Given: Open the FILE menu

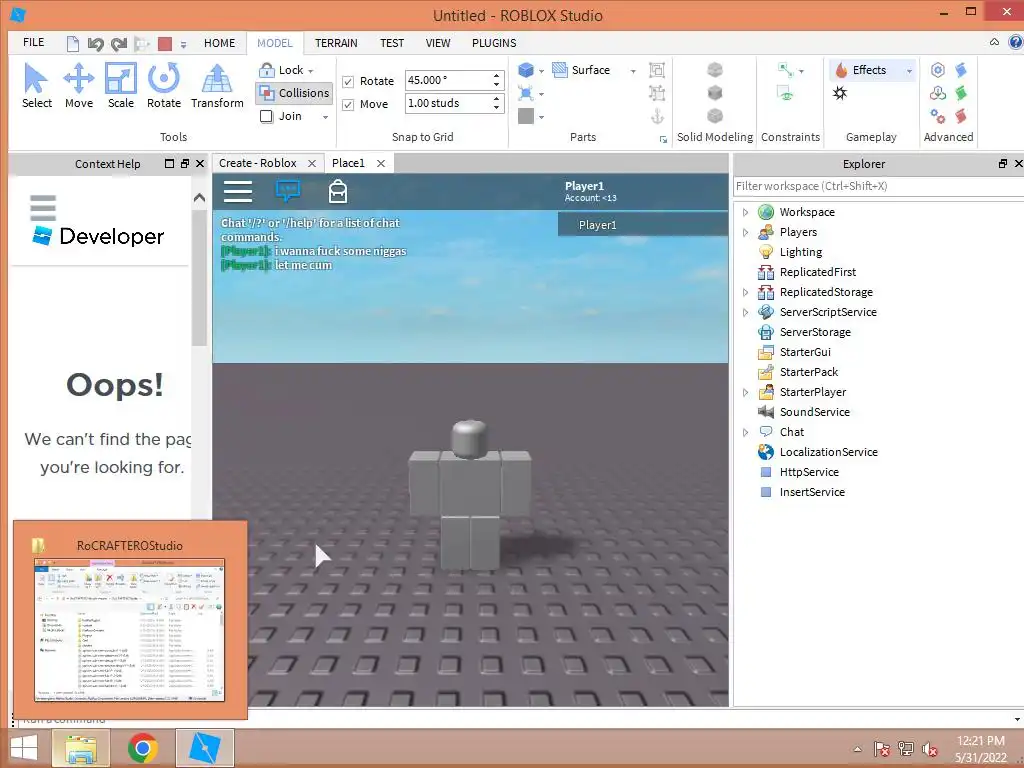Looking at the screenshot, I should pos(33,42).
